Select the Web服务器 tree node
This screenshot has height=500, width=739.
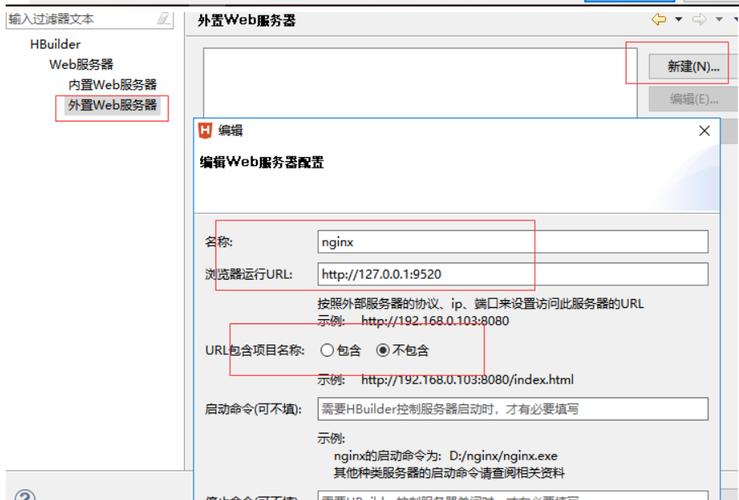click(81, 64)
